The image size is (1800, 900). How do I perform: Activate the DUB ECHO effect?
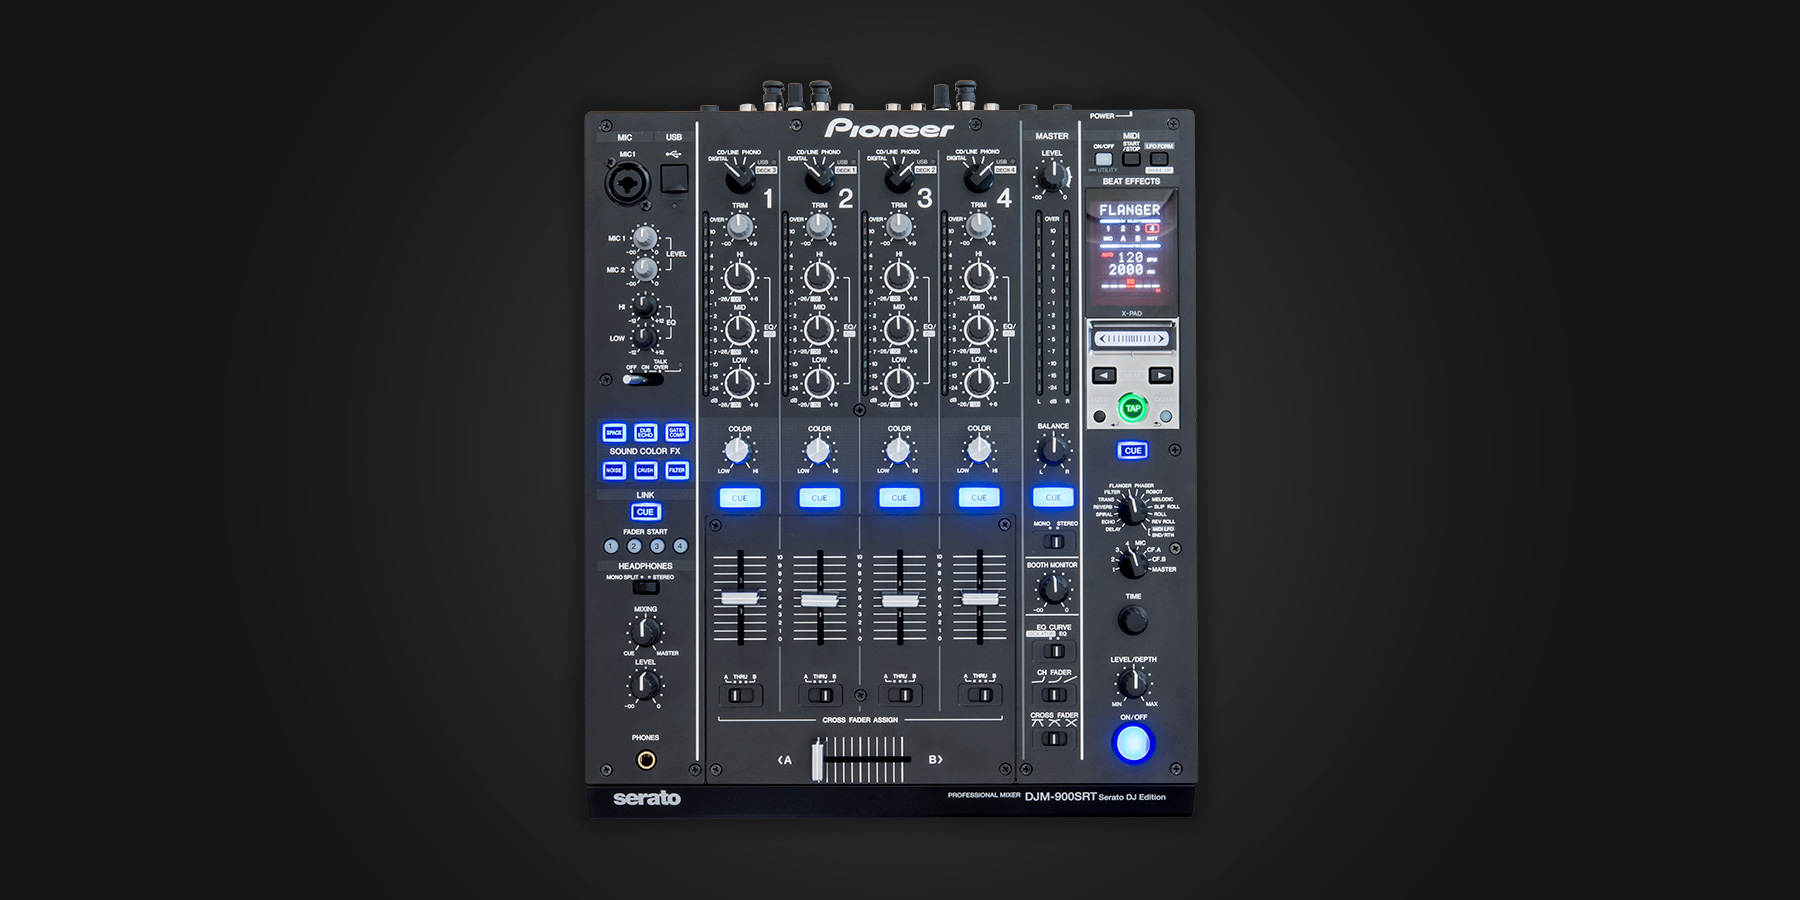[645, 433]
